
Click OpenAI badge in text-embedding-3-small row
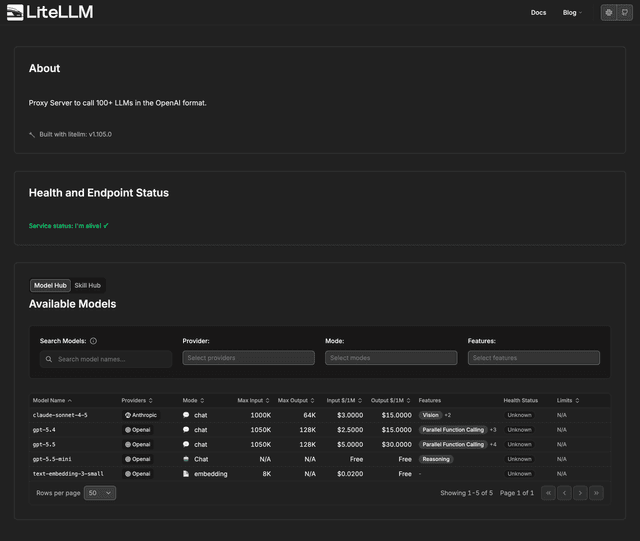click(138, 474)
